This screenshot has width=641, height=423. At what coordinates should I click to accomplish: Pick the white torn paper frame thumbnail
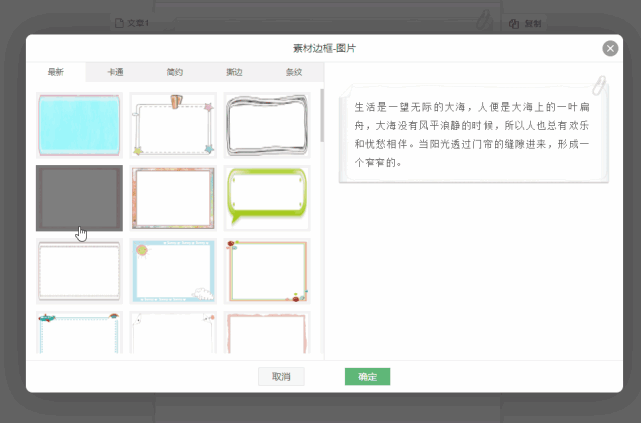pos(173,332)
